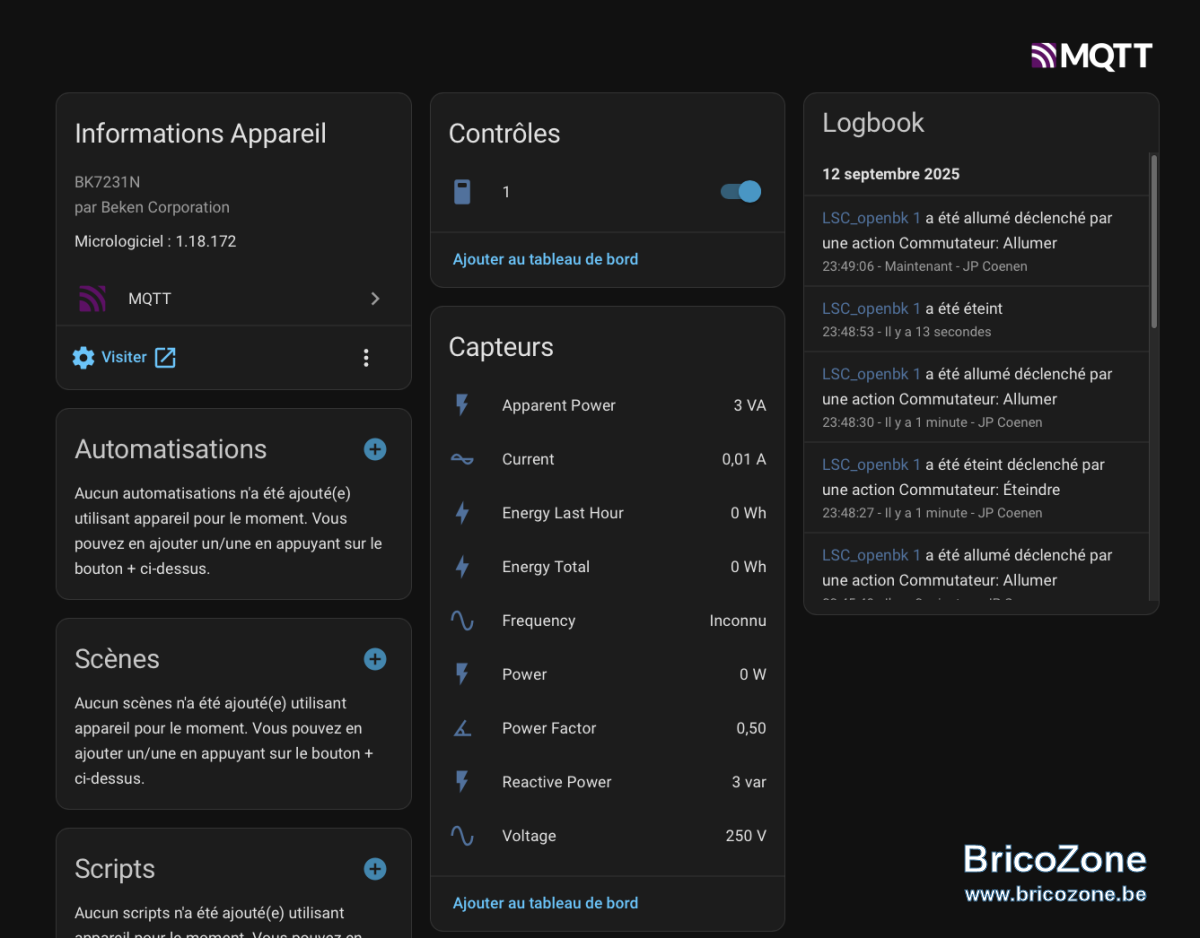Add a new scene with plus button
The width and height of the screenshot is (1200, 938).
tap(375, 659)
